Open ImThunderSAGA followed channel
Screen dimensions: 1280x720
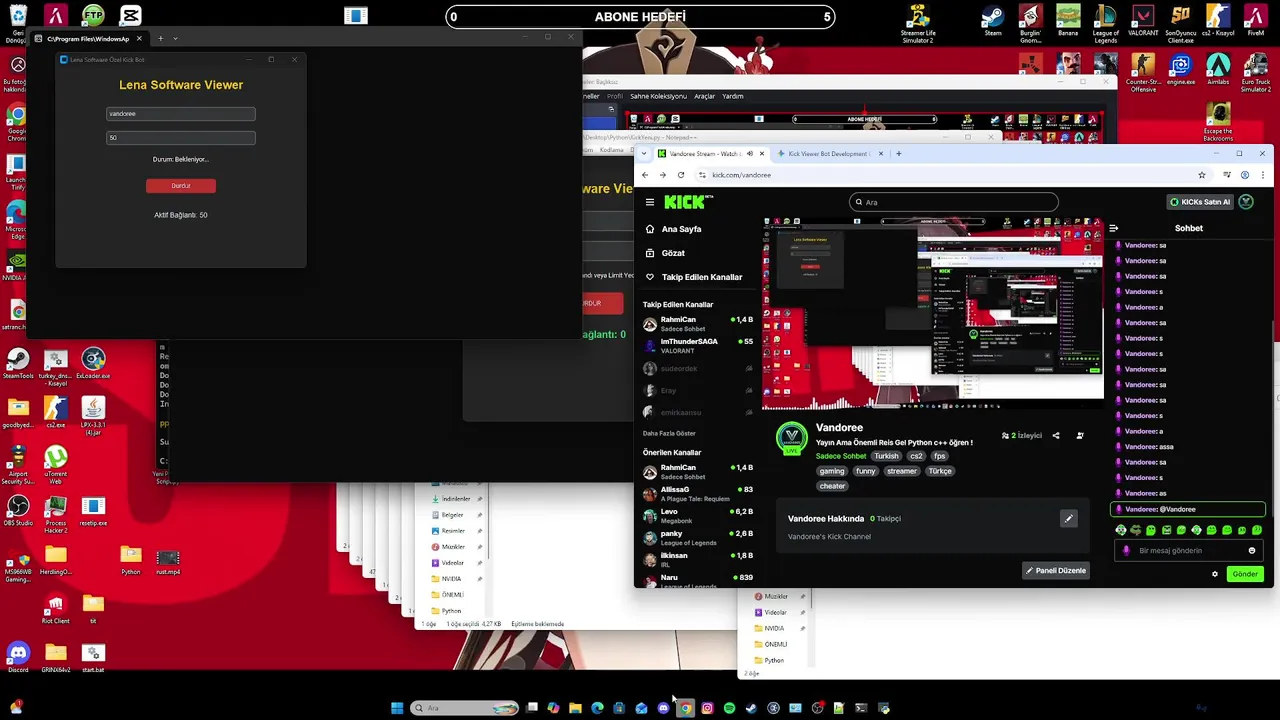tap(698, 346)
